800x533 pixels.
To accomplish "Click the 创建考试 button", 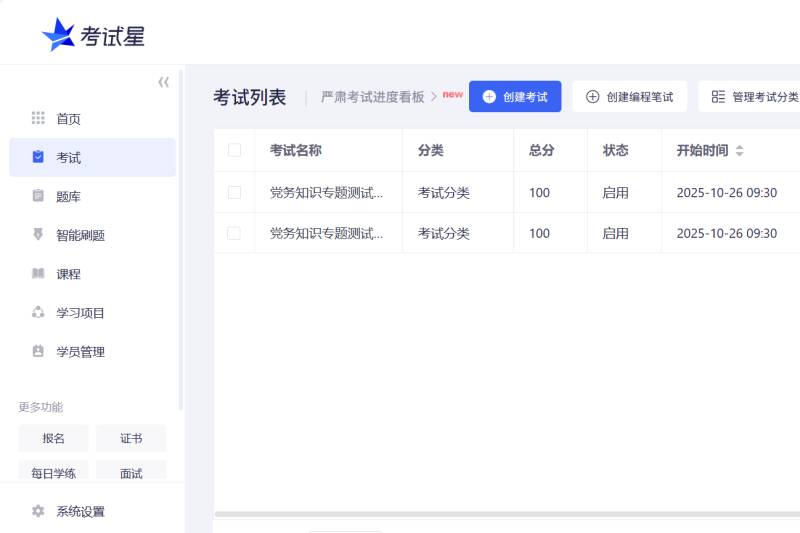I will pos(515,97).
